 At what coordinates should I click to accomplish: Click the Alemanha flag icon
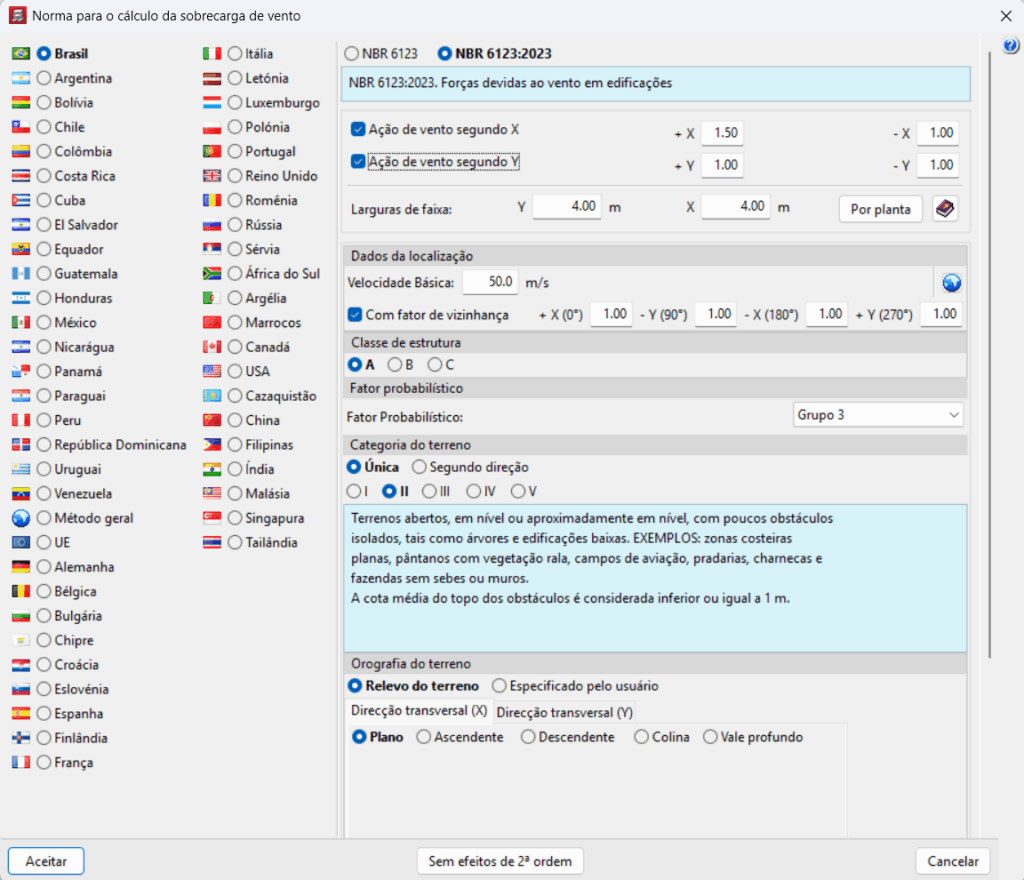point(21,567)
